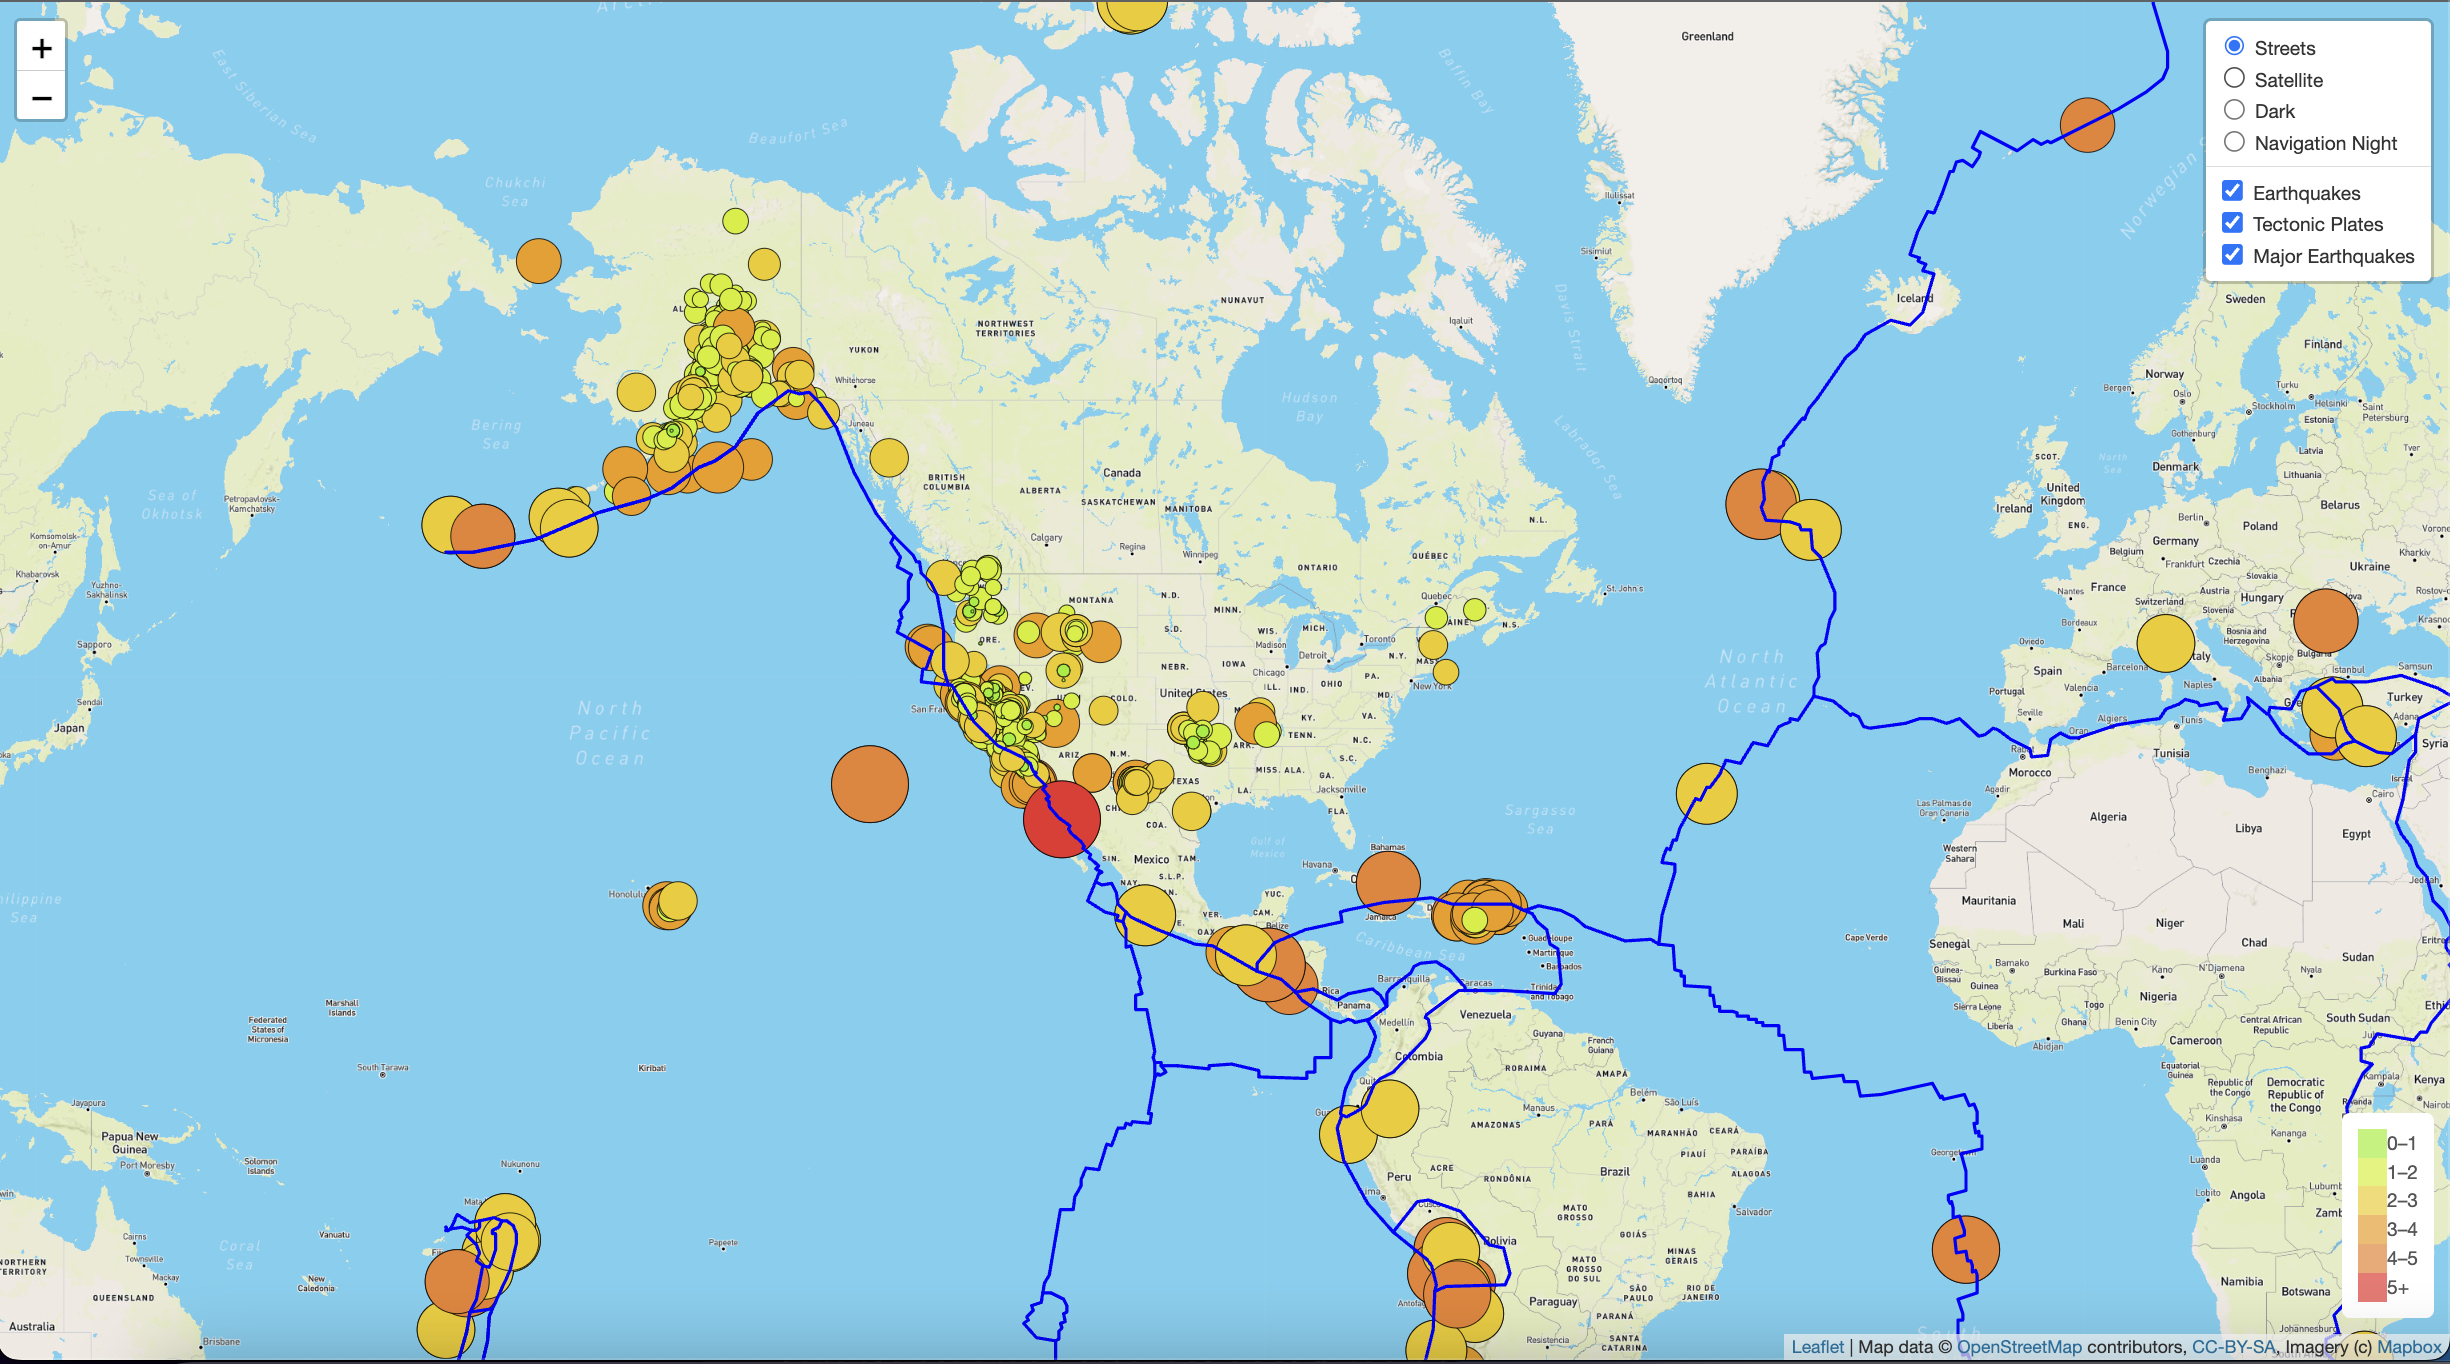Switch basemap to Satellite
2450x1364 pixels.
(x=2234, y=78)
